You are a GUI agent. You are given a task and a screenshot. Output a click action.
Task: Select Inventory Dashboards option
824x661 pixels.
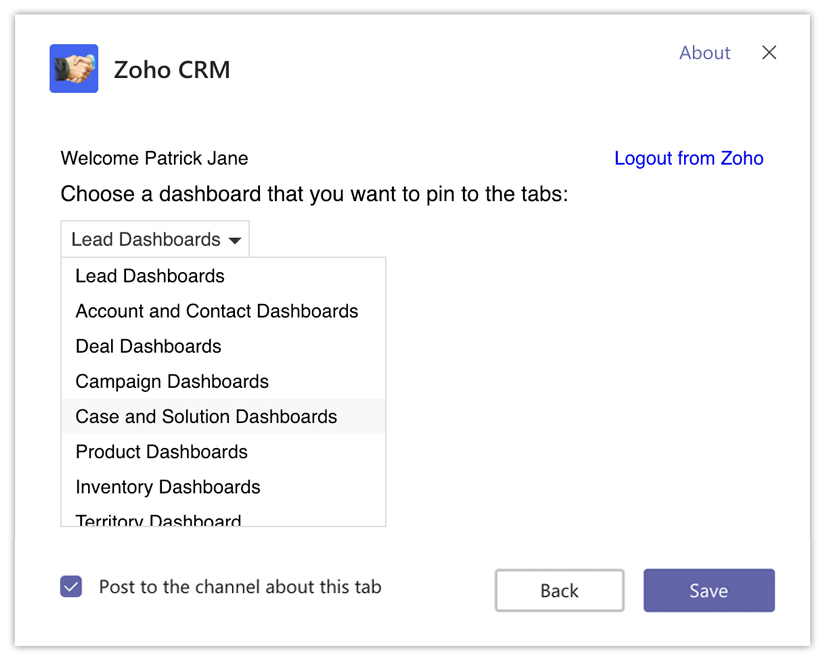(x=223, y=487)
